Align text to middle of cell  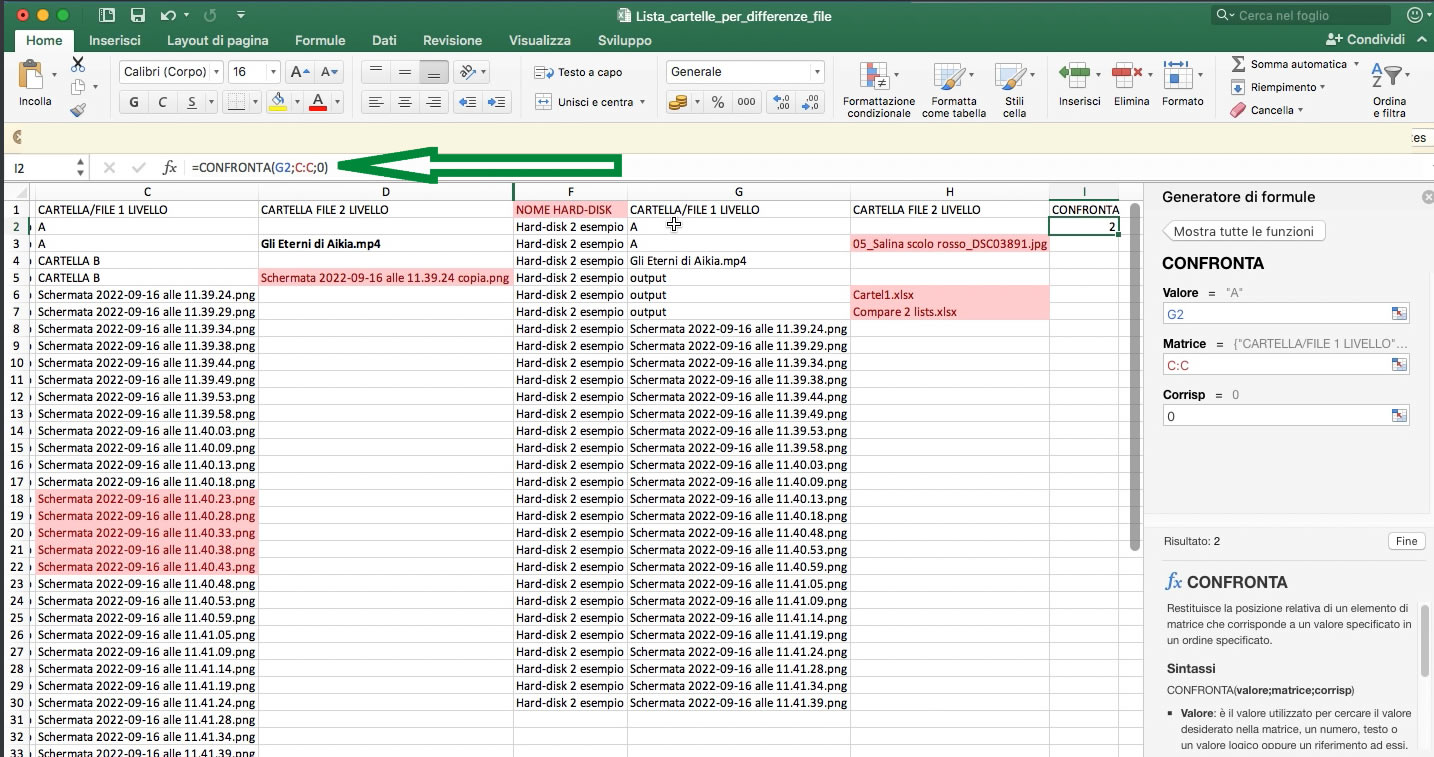pos(404,72)
